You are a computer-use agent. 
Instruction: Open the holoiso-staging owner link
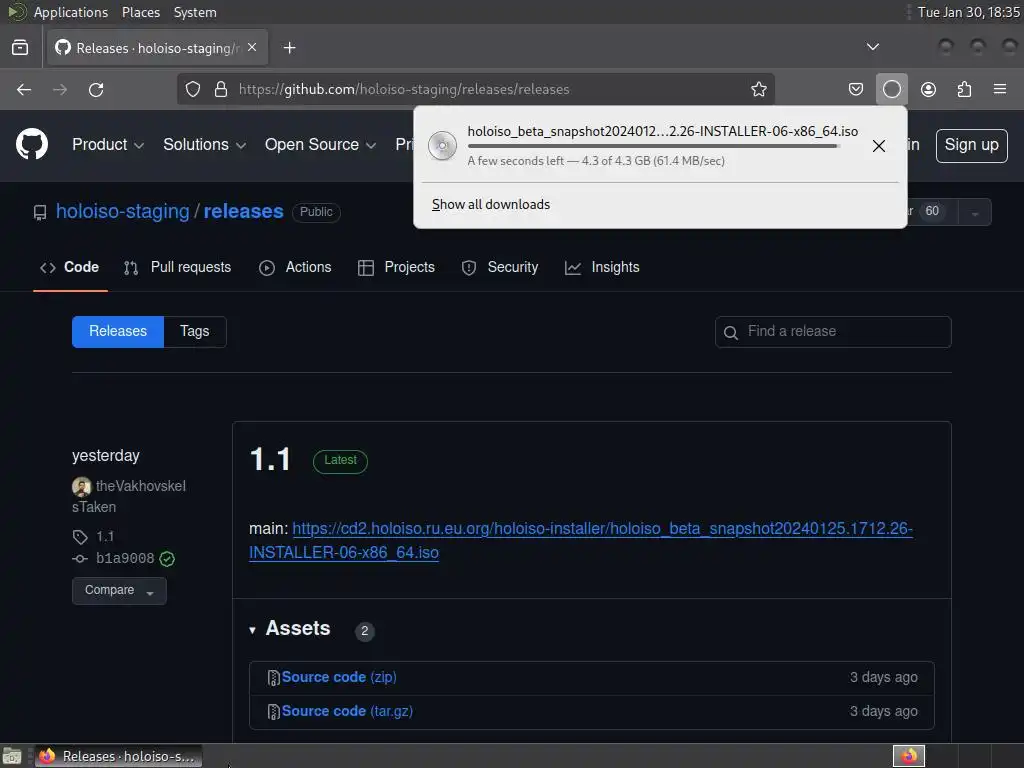[x=123, y=212]
